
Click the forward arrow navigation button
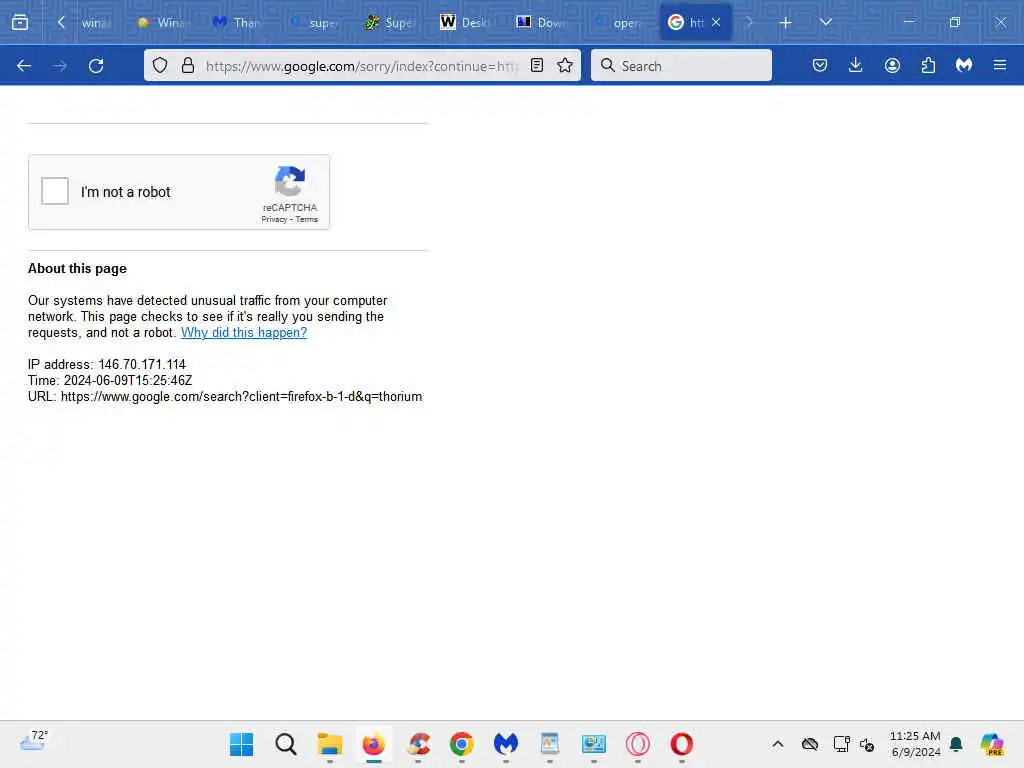60,66
